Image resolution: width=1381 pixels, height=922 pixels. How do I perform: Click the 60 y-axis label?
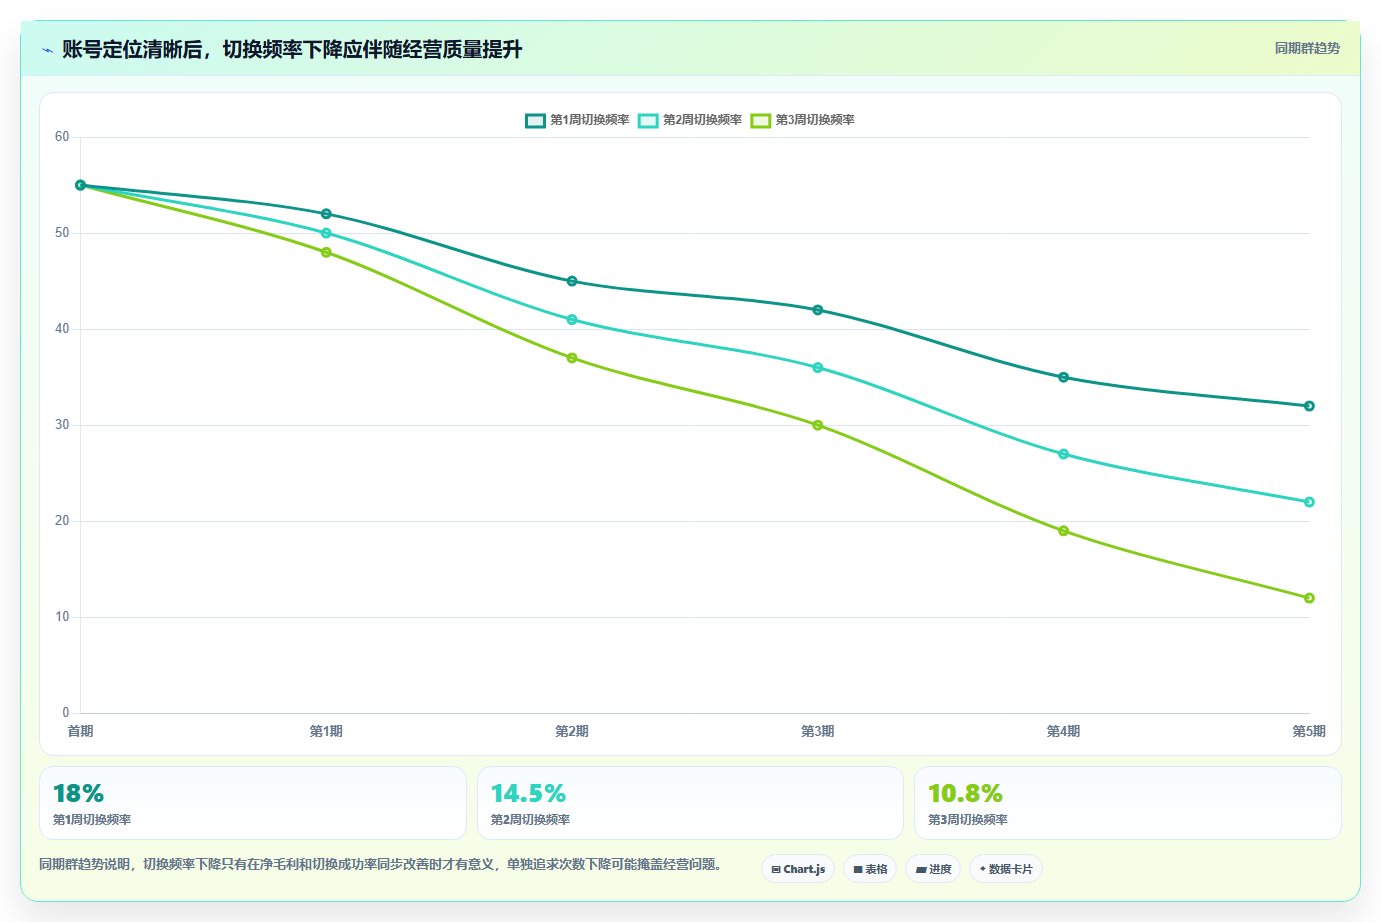pos(62,137)
